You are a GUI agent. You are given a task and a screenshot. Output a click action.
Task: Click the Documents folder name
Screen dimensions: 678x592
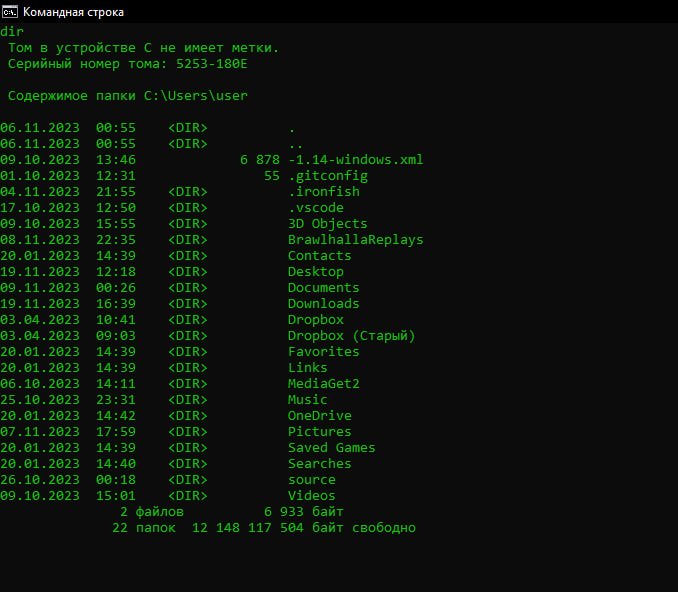pyautogui.click(x=323, y=288)
